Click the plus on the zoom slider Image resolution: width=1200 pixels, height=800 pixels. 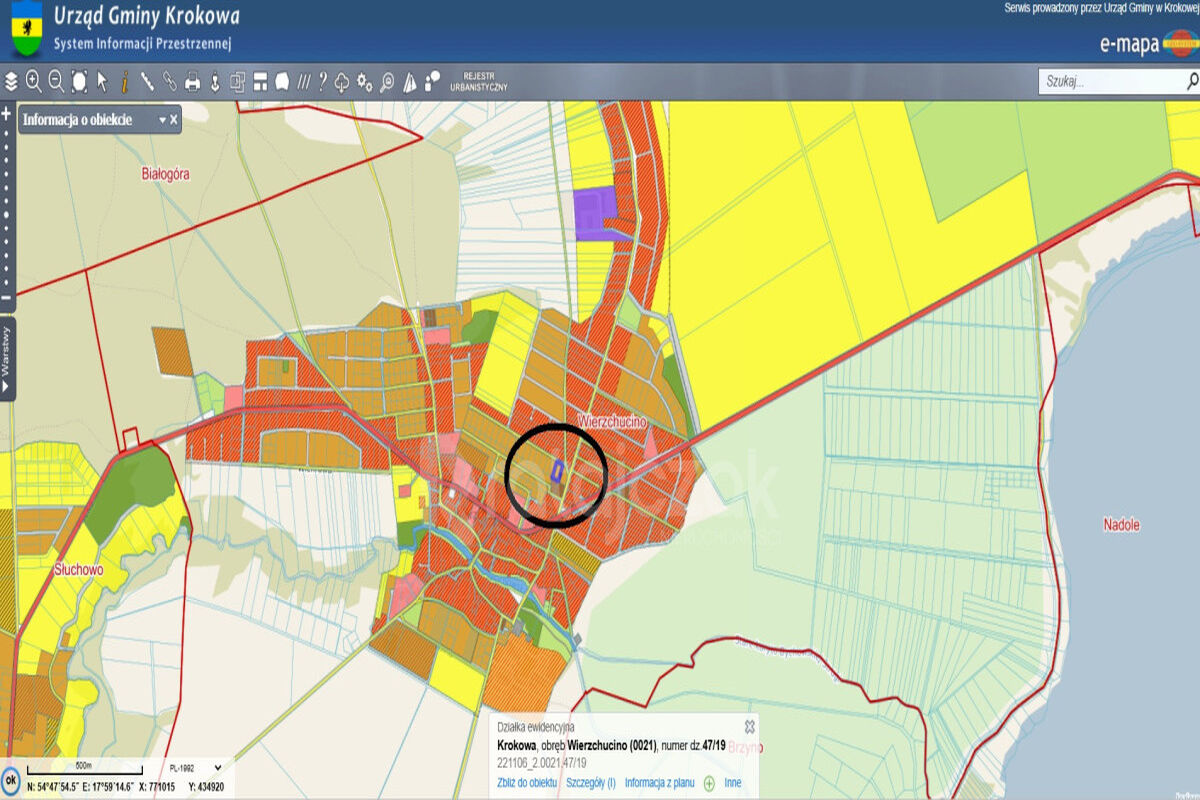point(6,114)
